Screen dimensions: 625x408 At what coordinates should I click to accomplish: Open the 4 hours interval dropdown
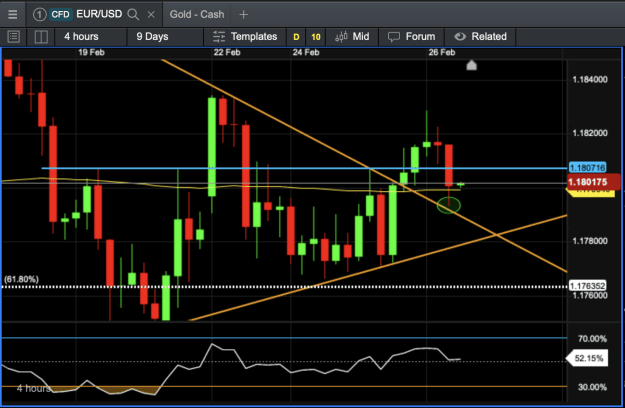[x=90, y=37]
